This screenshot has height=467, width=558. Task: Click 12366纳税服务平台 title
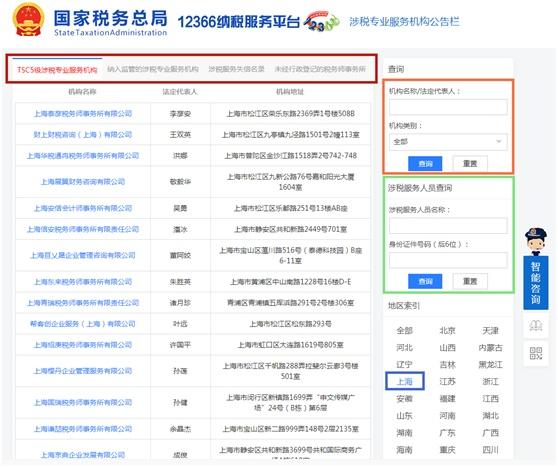pyautogui.click(x=238, y=22)
